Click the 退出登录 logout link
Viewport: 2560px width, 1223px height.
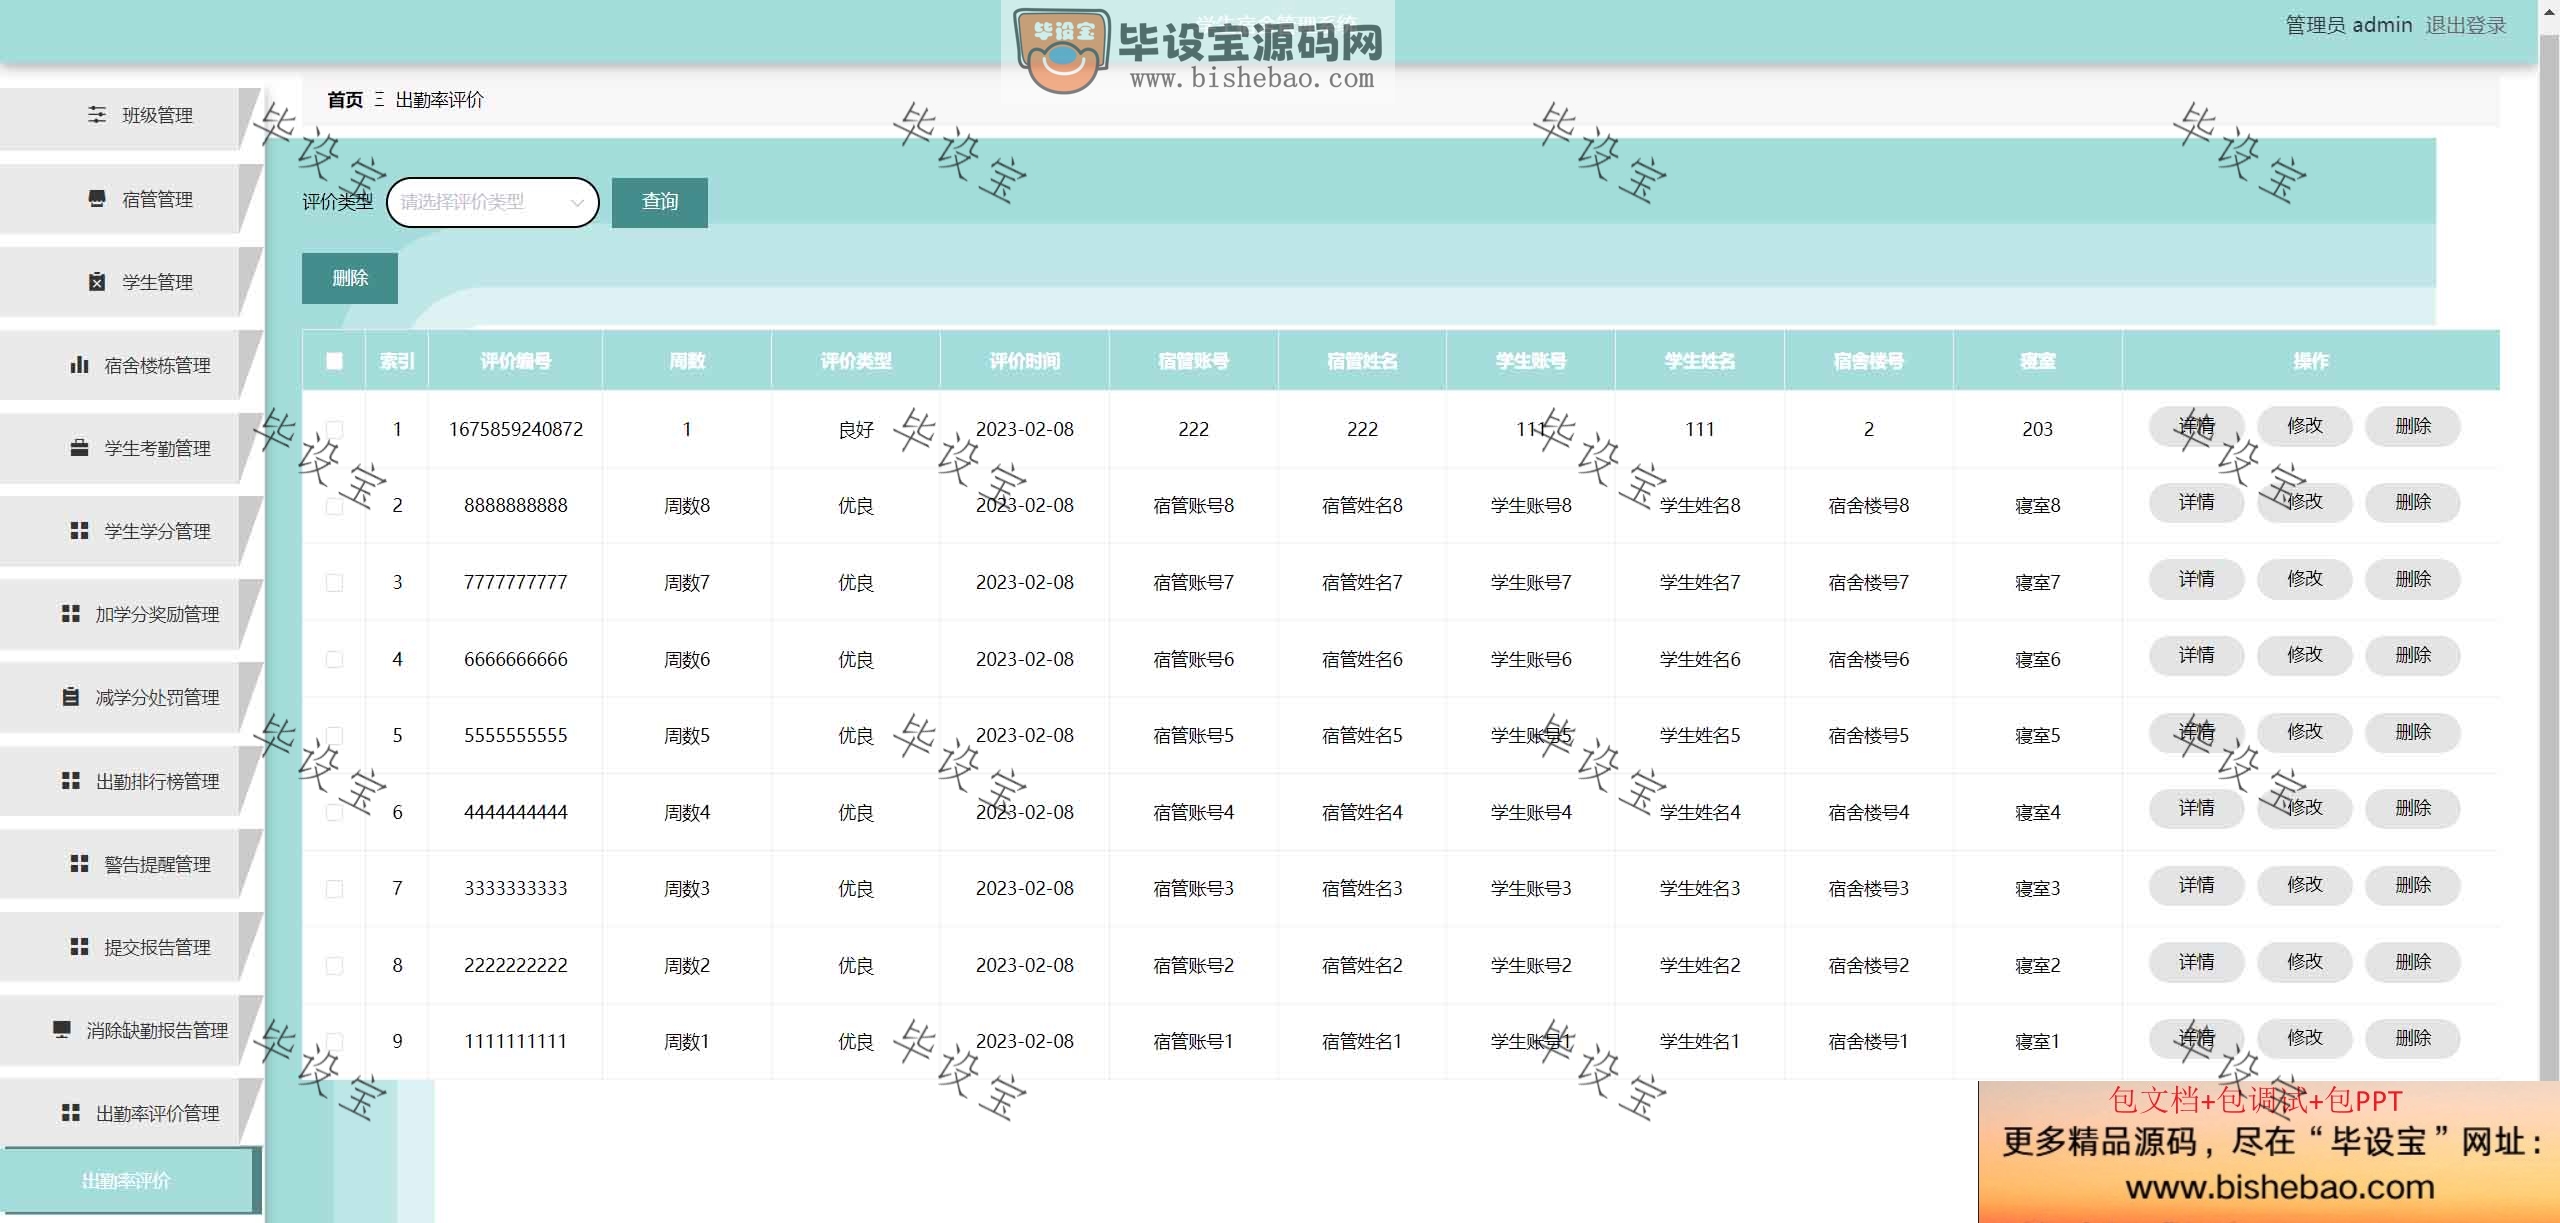[x=2465, y=25]
